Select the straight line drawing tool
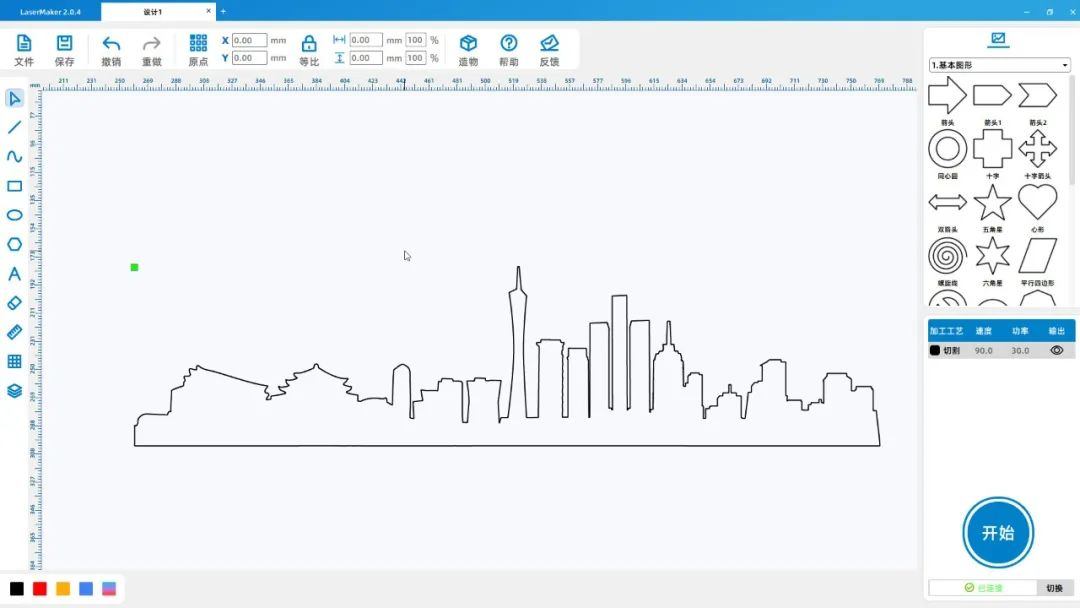The image size is (1080, 608). [15, 127]
